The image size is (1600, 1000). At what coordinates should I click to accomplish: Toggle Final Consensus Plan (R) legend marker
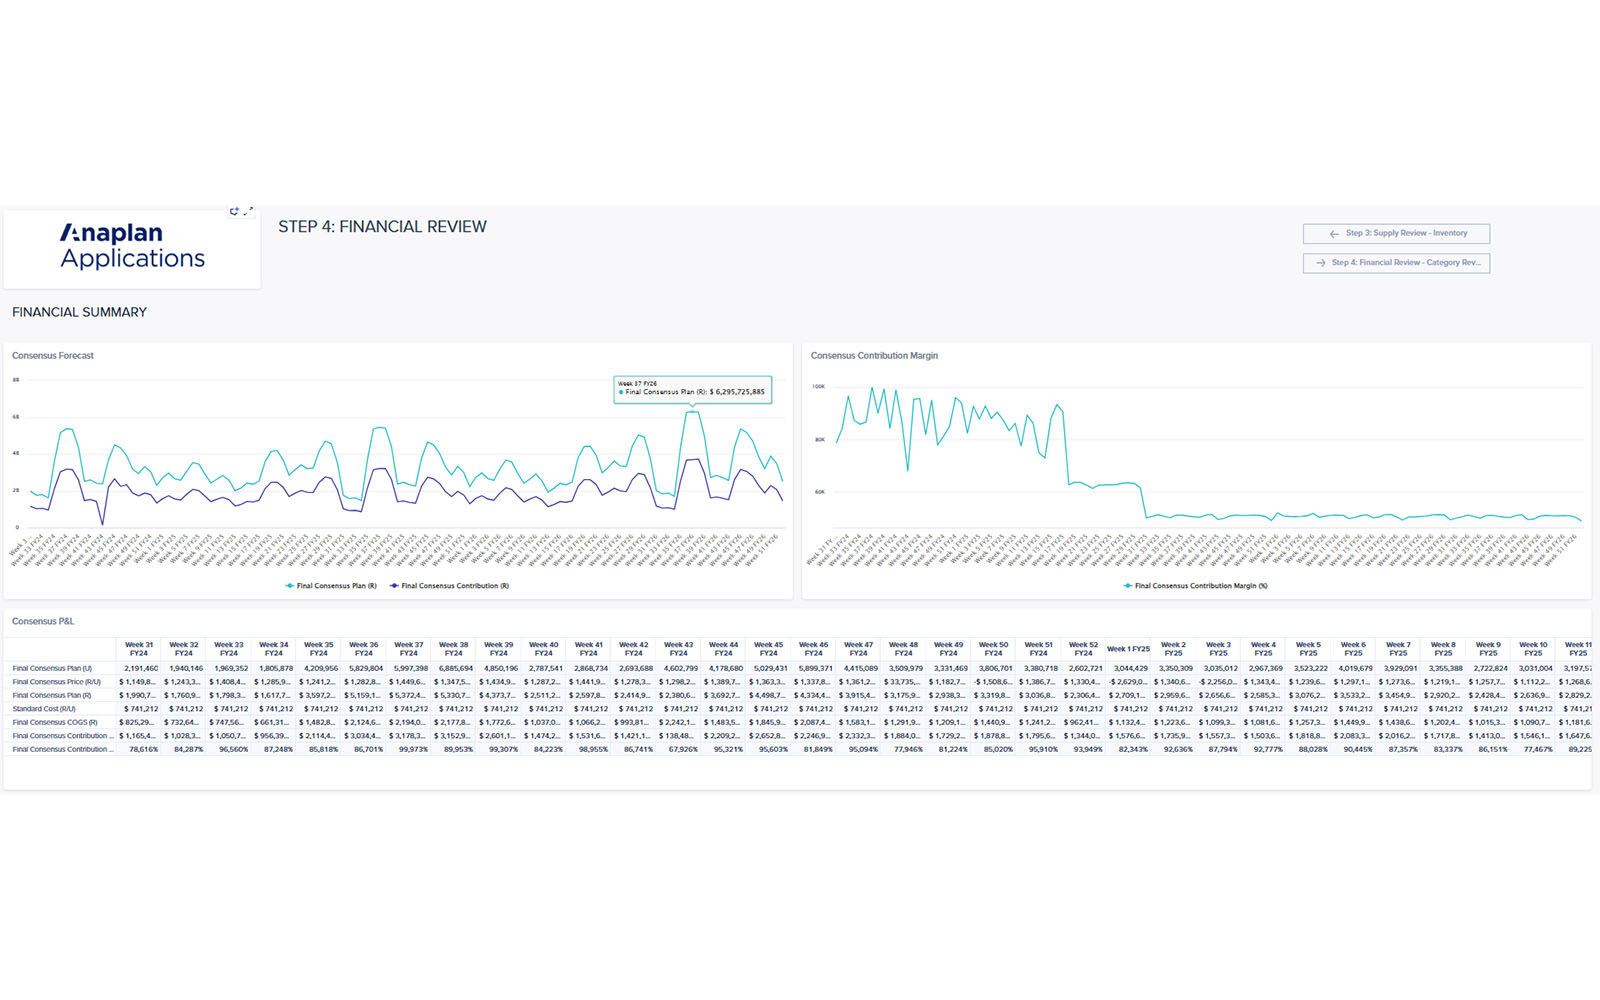290,586
